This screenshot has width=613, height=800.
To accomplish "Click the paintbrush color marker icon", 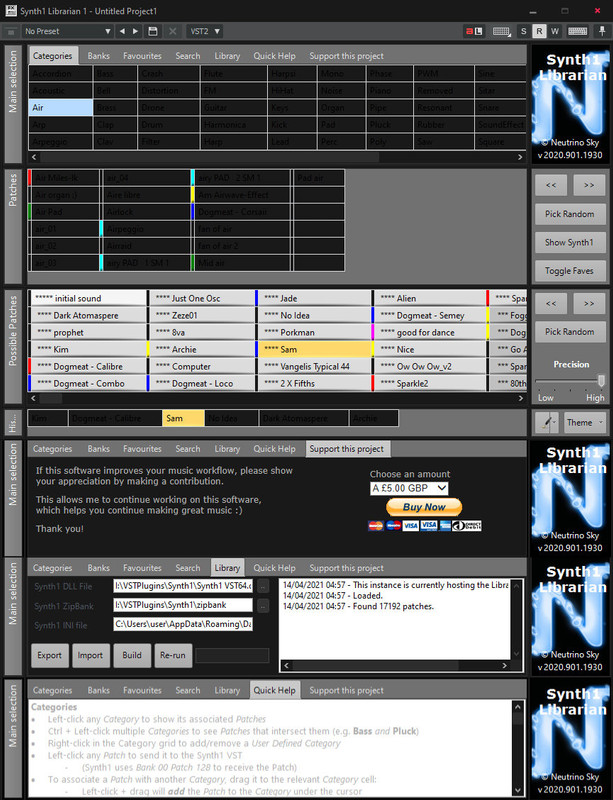I will click(544, 422).
